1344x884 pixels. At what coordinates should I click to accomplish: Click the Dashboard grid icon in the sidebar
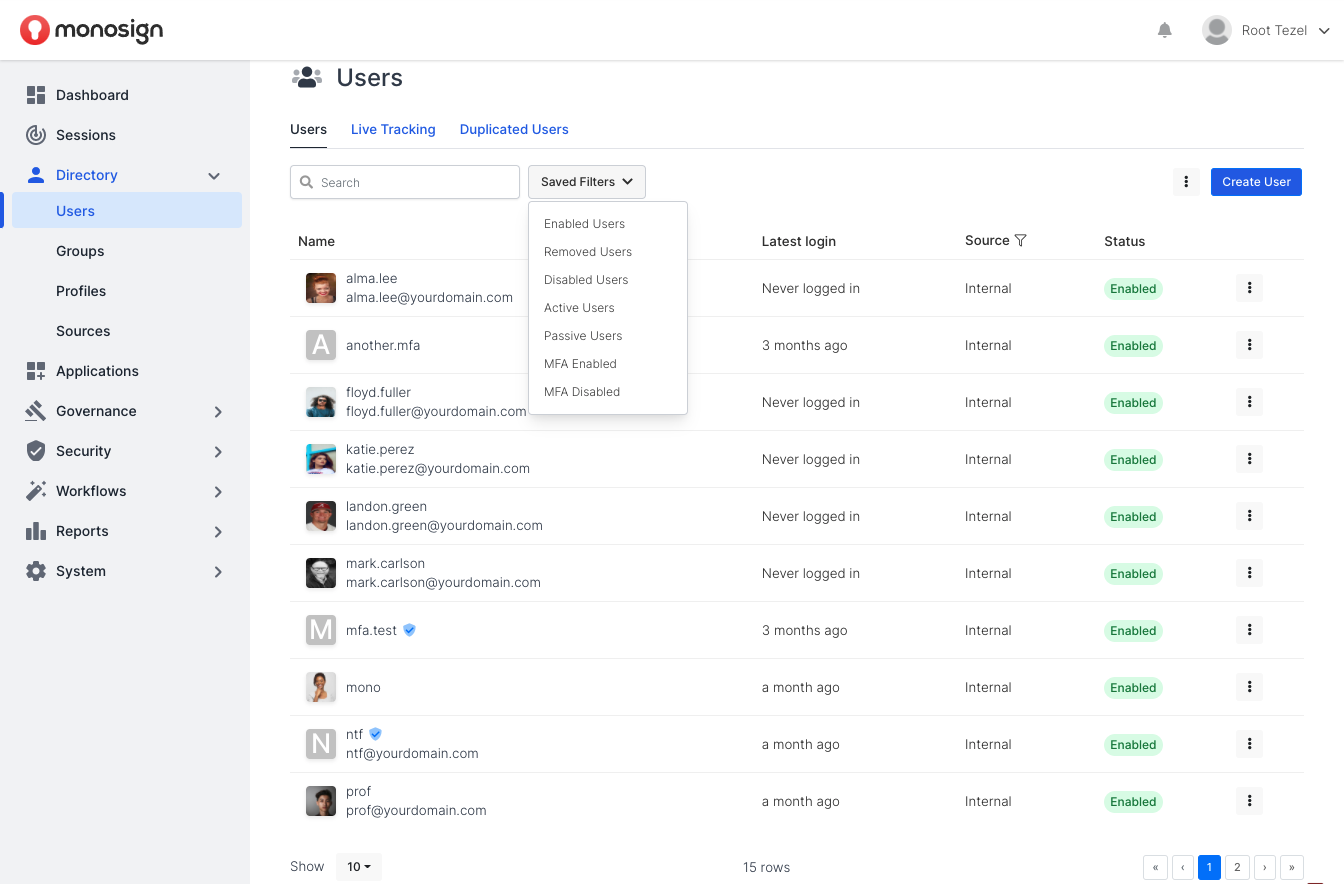pos(36,95)
